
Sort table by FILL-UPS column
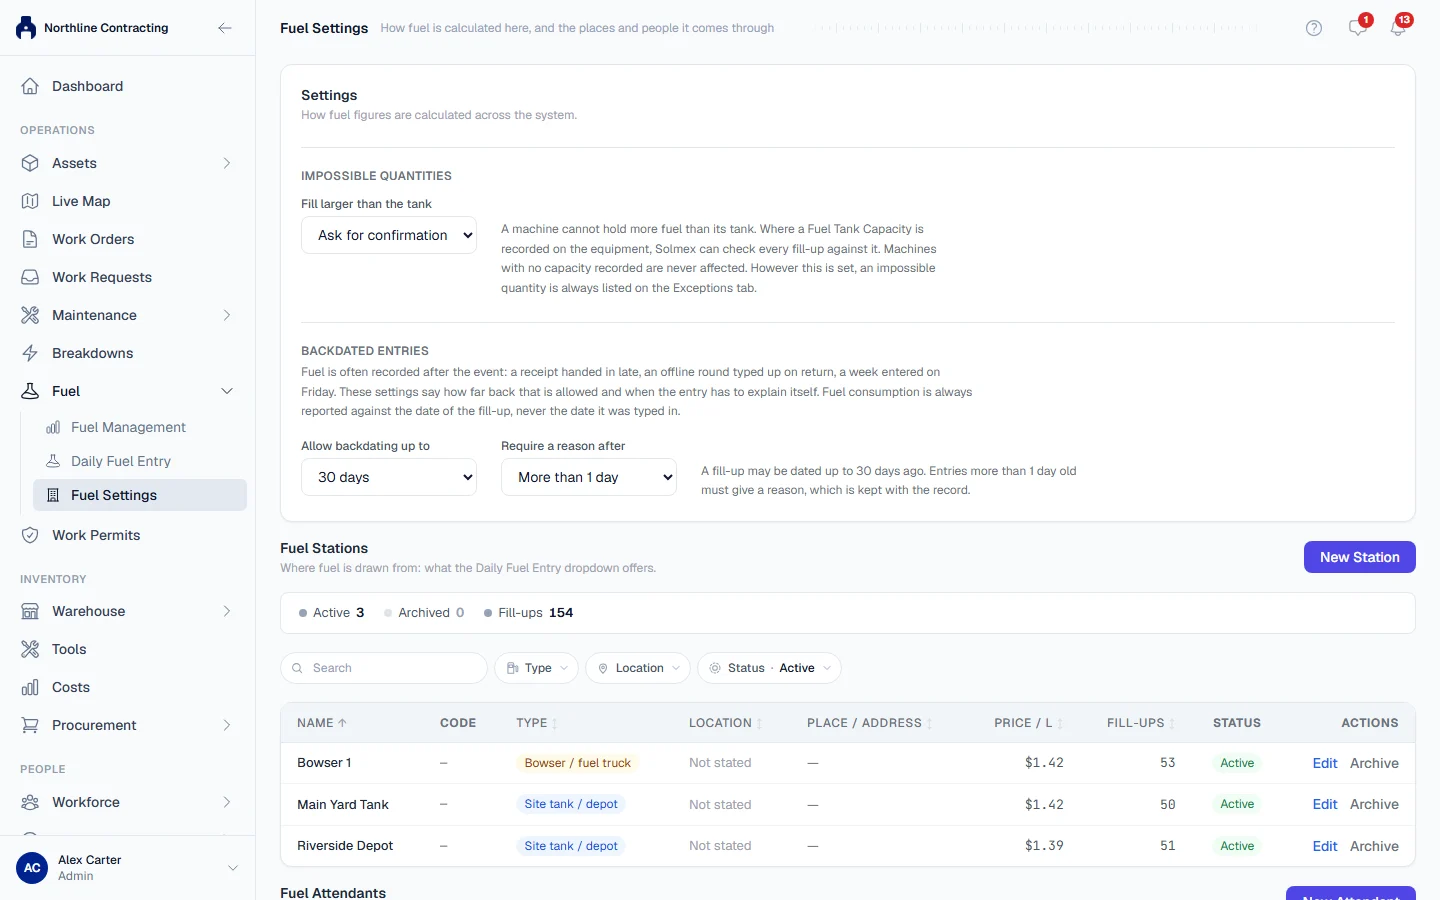click(1141, 723)
